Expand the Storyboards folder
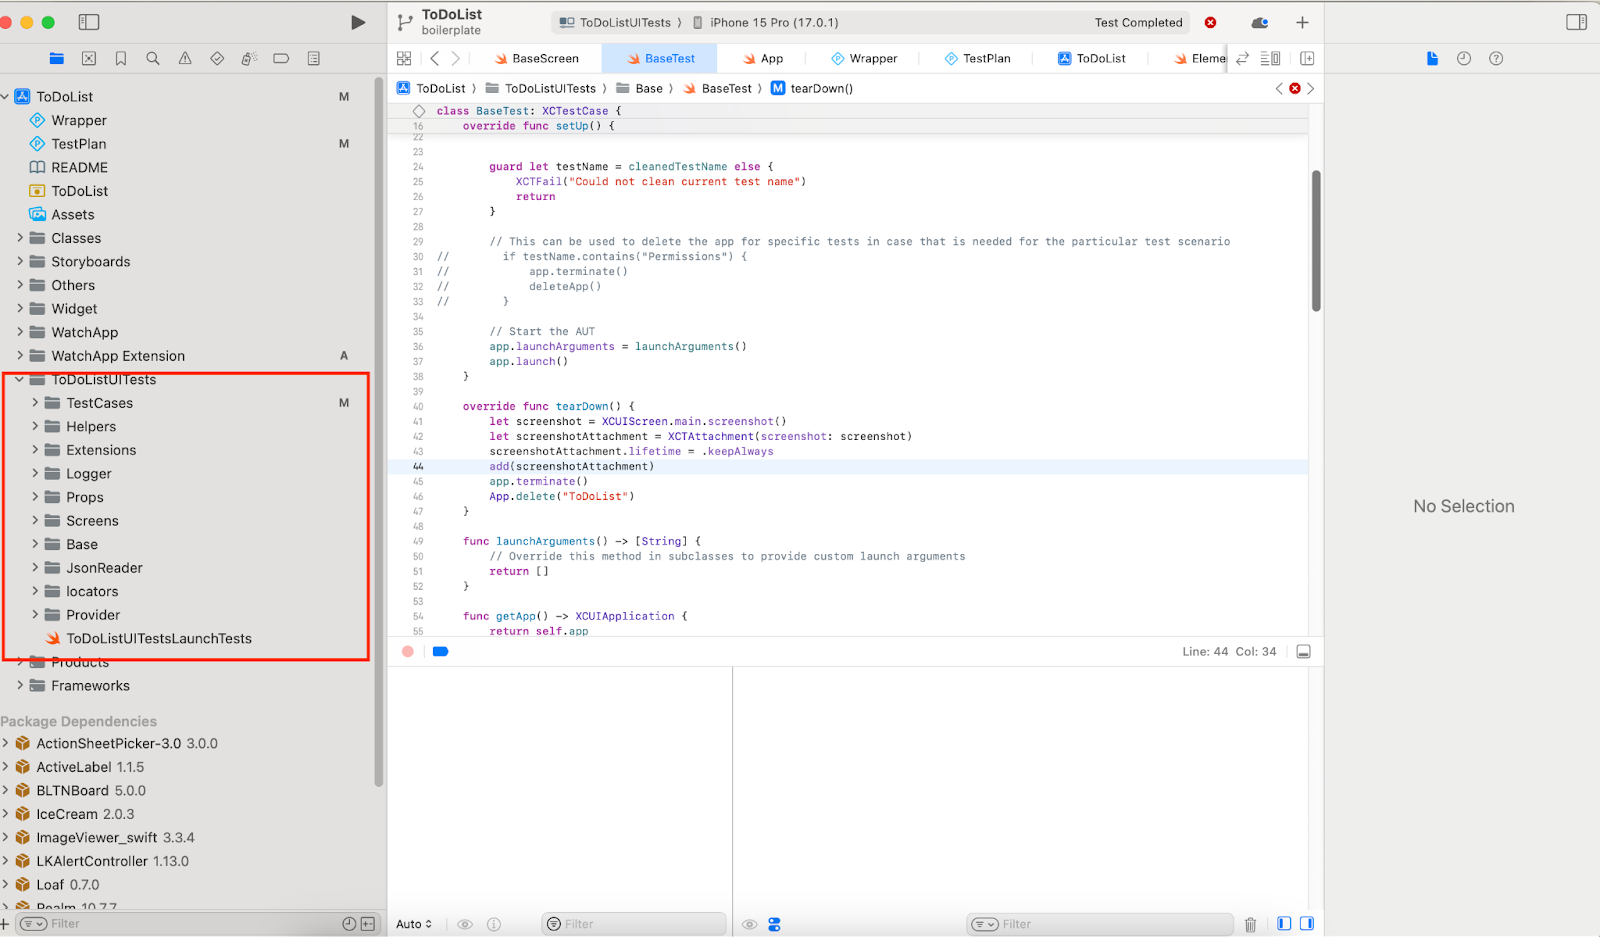This screenshot has width=1600, height=937. 20,262
